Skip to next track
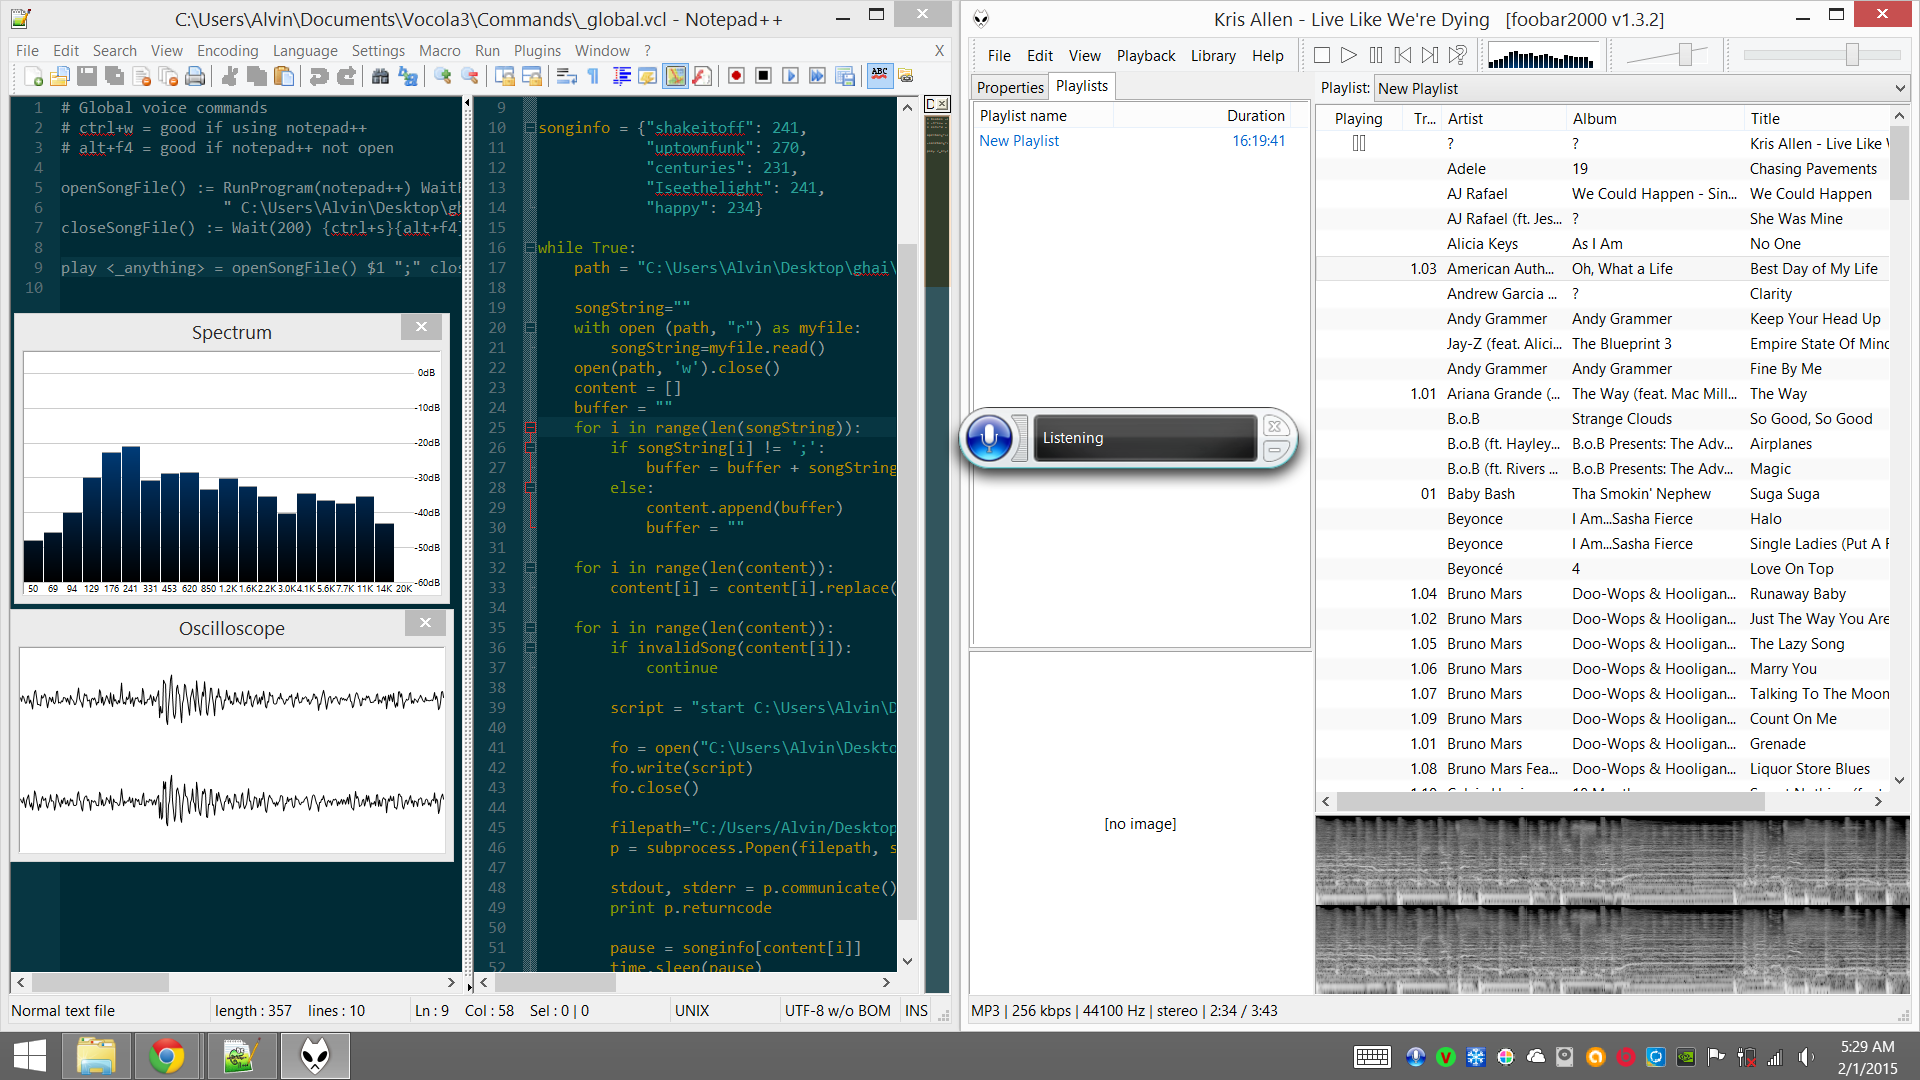 pyautogui.click(x=1430, y=56)
